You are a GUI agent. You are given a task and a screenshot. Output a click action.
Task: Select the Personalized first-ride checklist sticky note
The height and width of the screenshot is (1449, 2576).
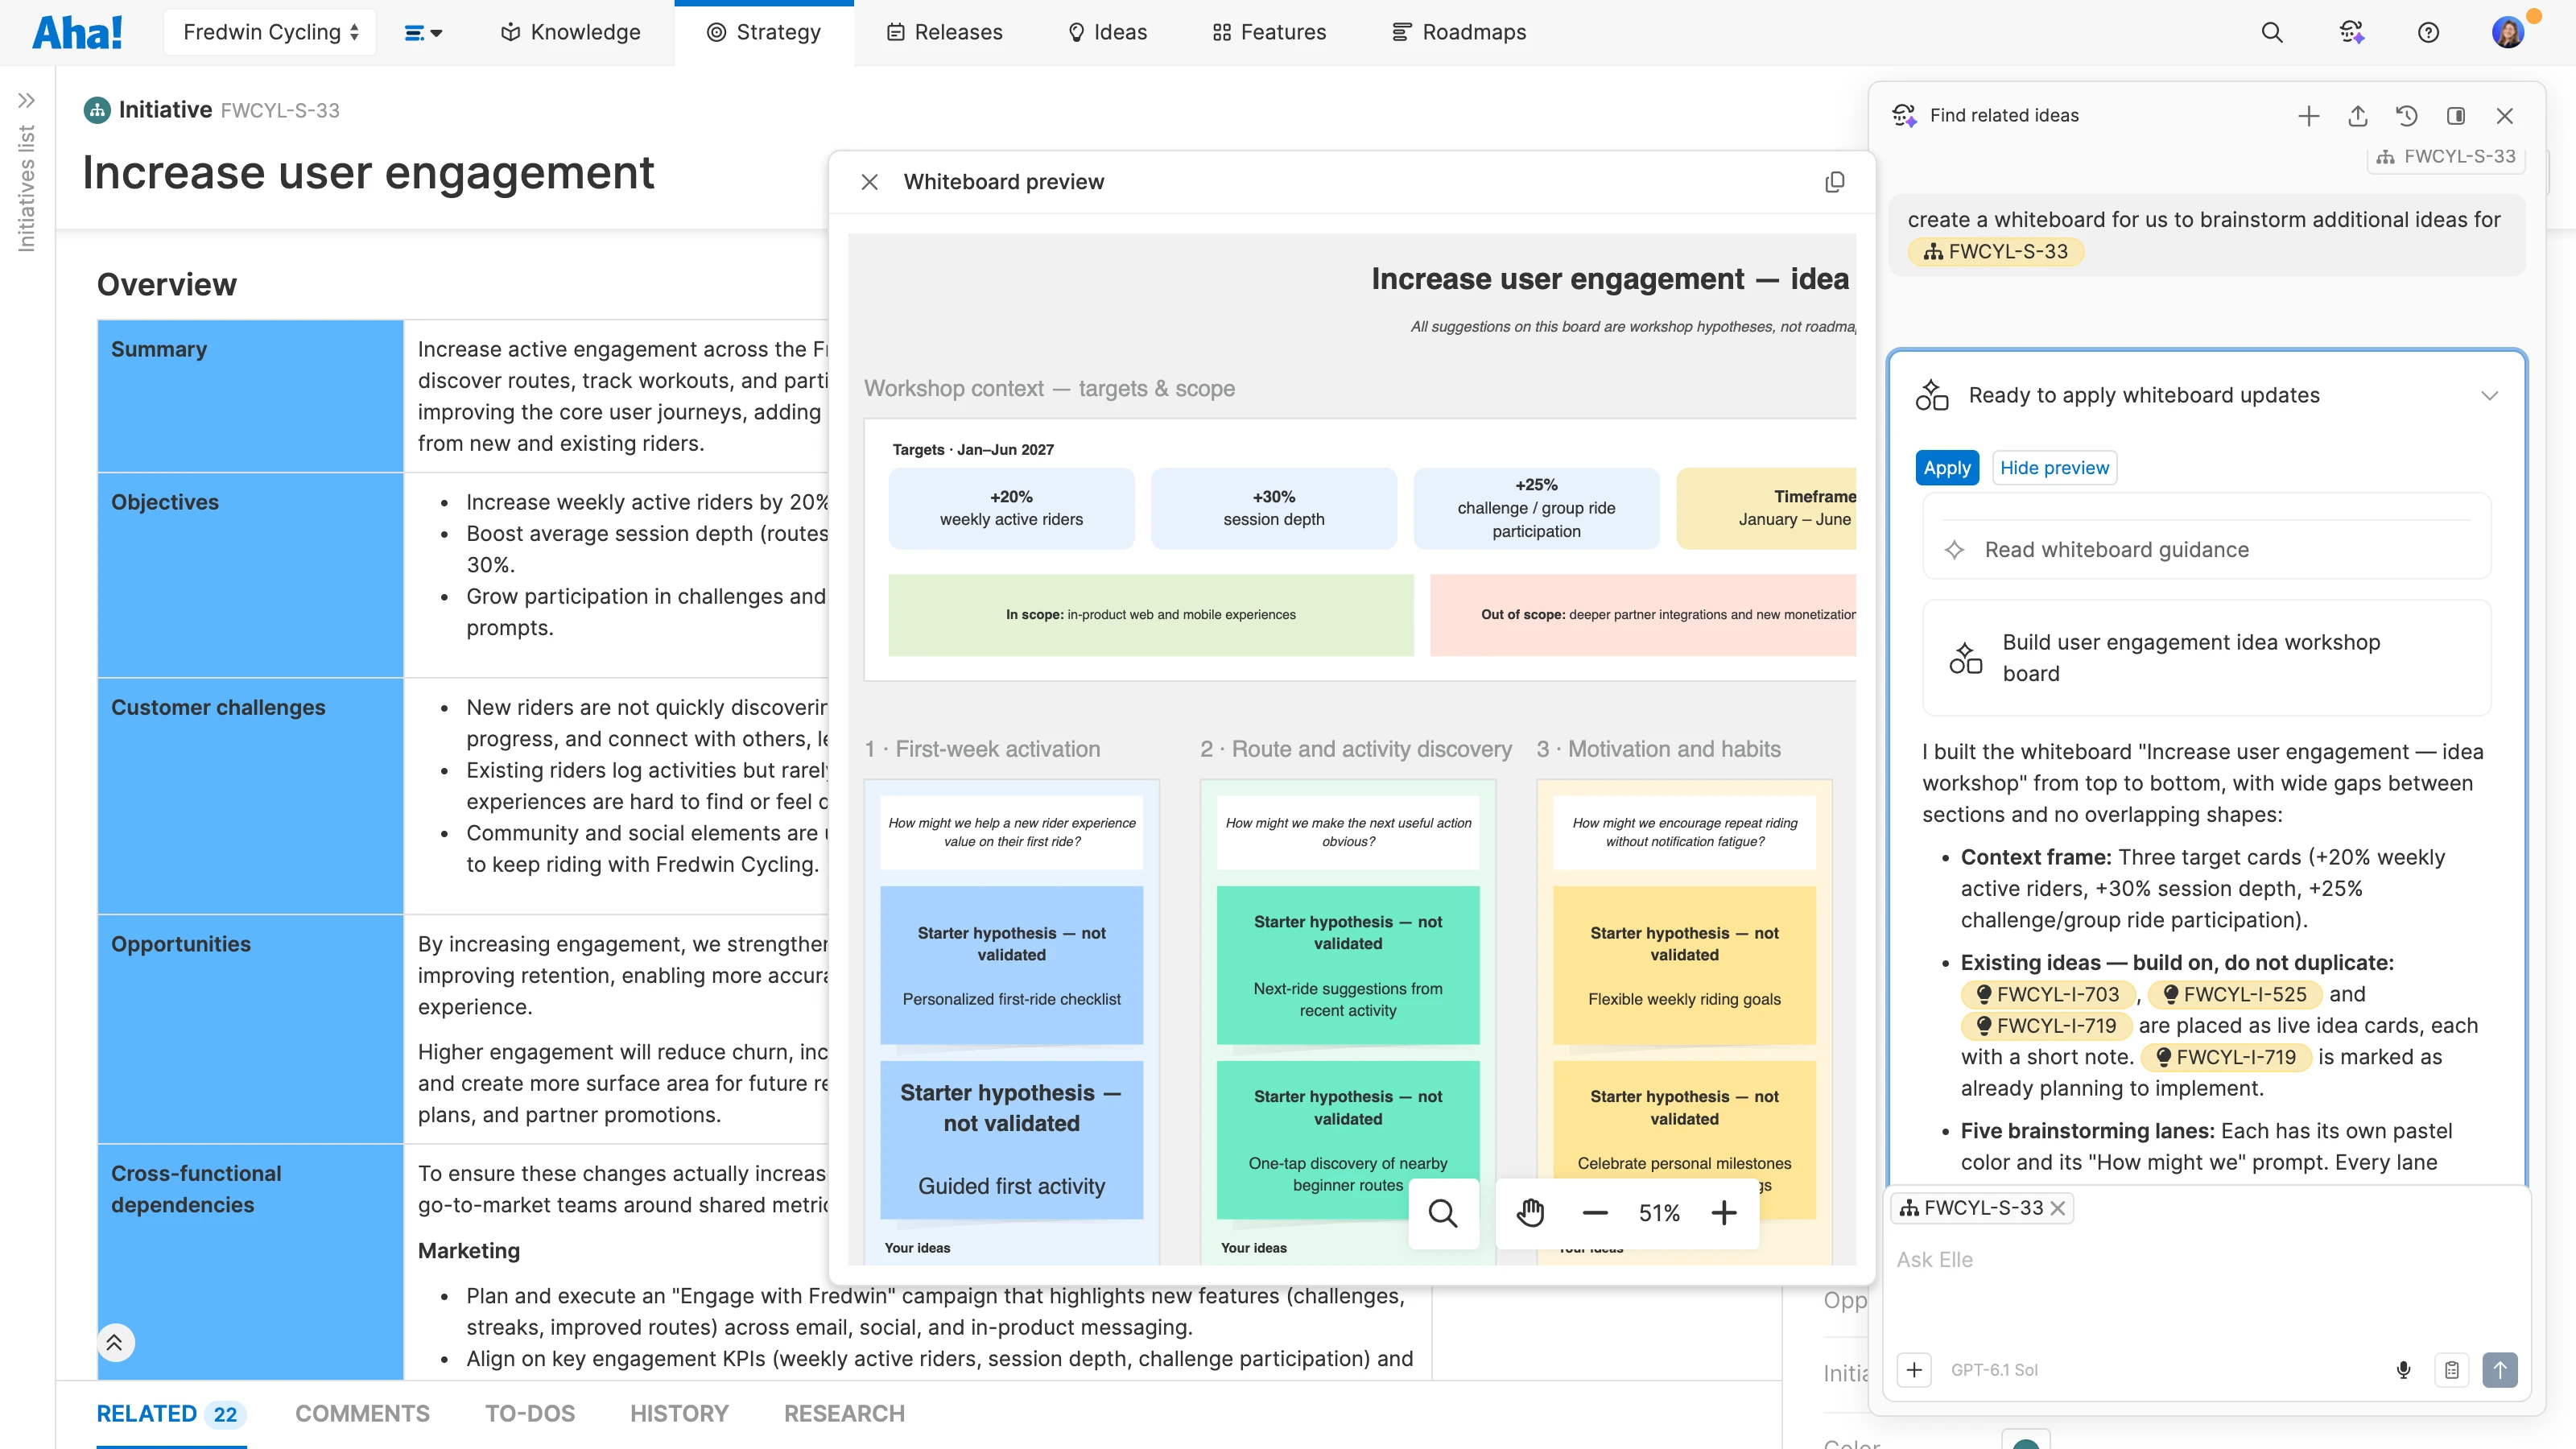pyautogui.click(x=1011, y=965)
